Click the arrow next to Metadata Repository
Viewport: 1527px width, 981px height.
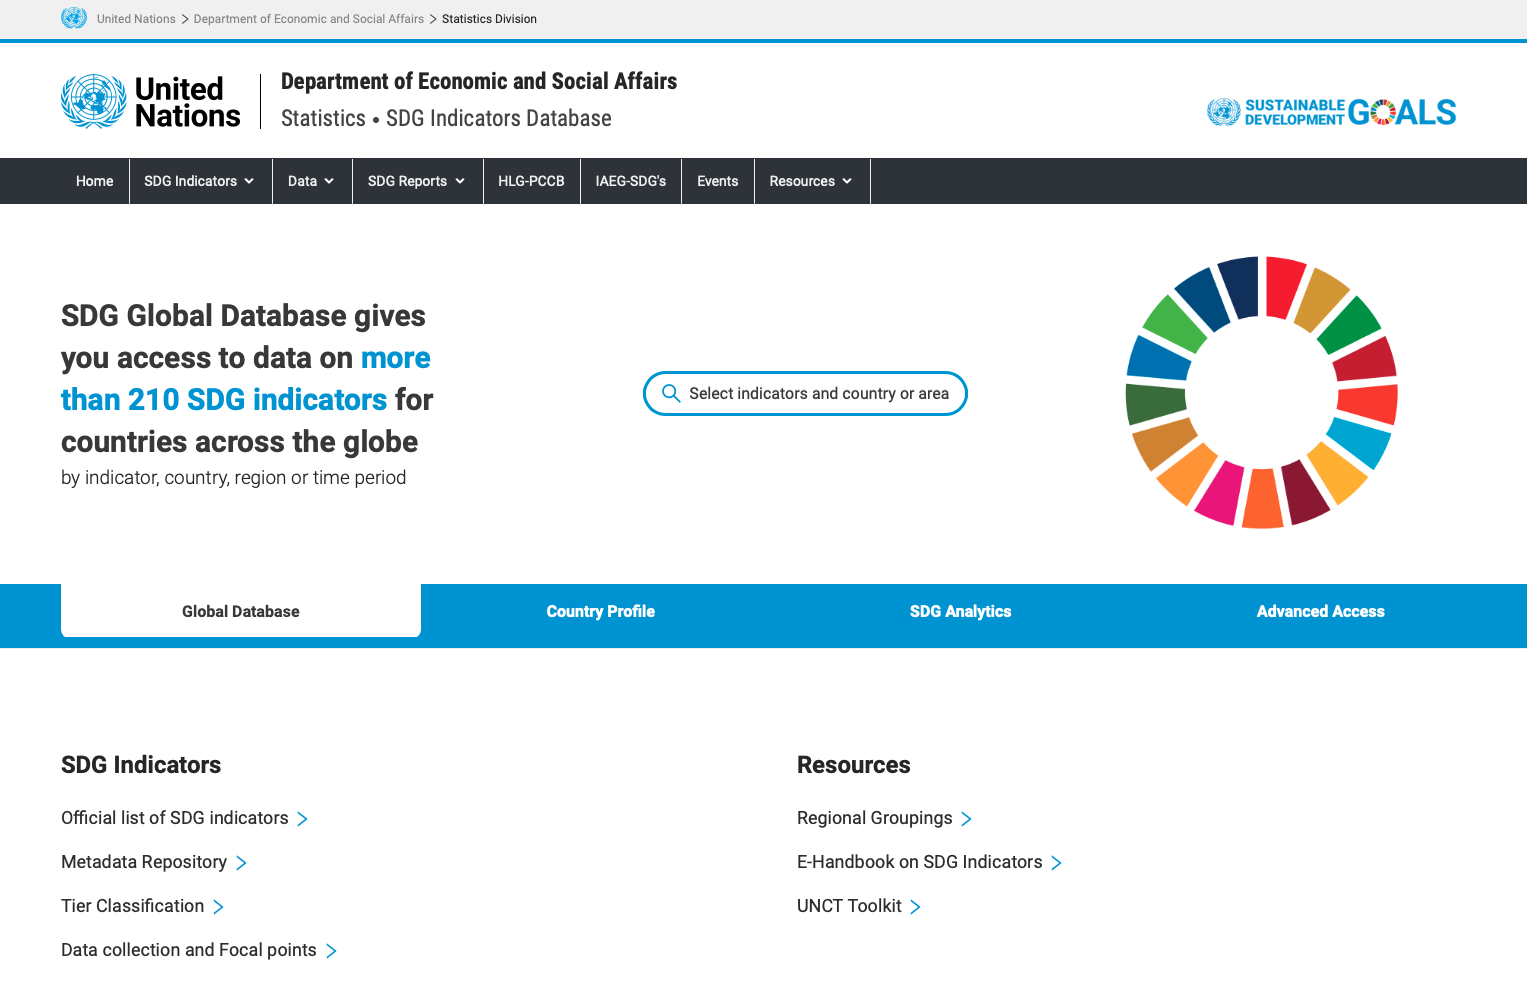(x=242, y=862)
